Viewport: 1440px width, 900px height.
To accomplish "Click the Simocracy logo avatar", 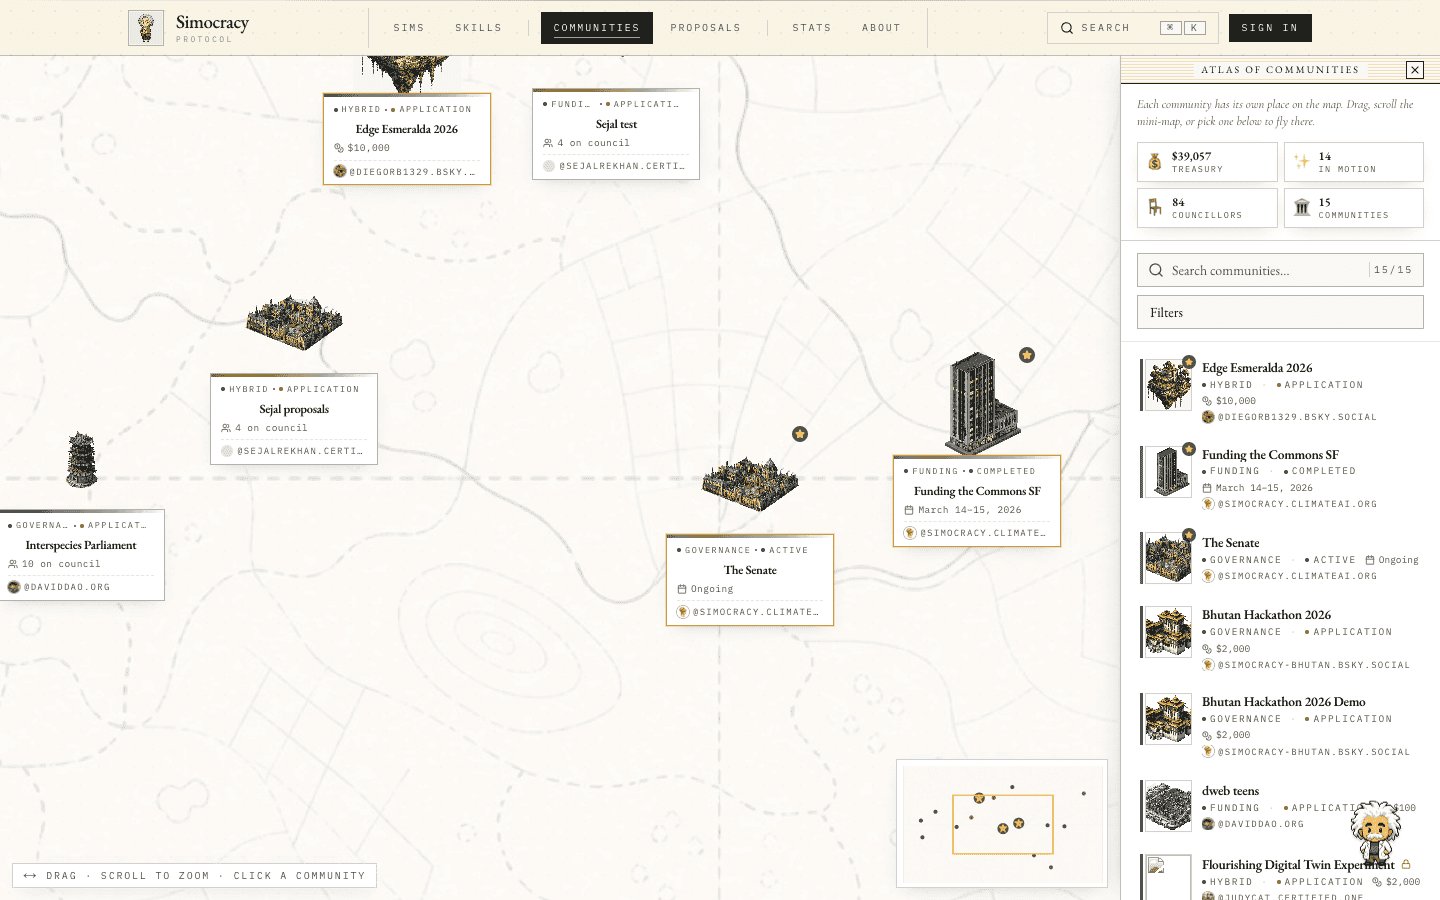I will coord(146,28).
